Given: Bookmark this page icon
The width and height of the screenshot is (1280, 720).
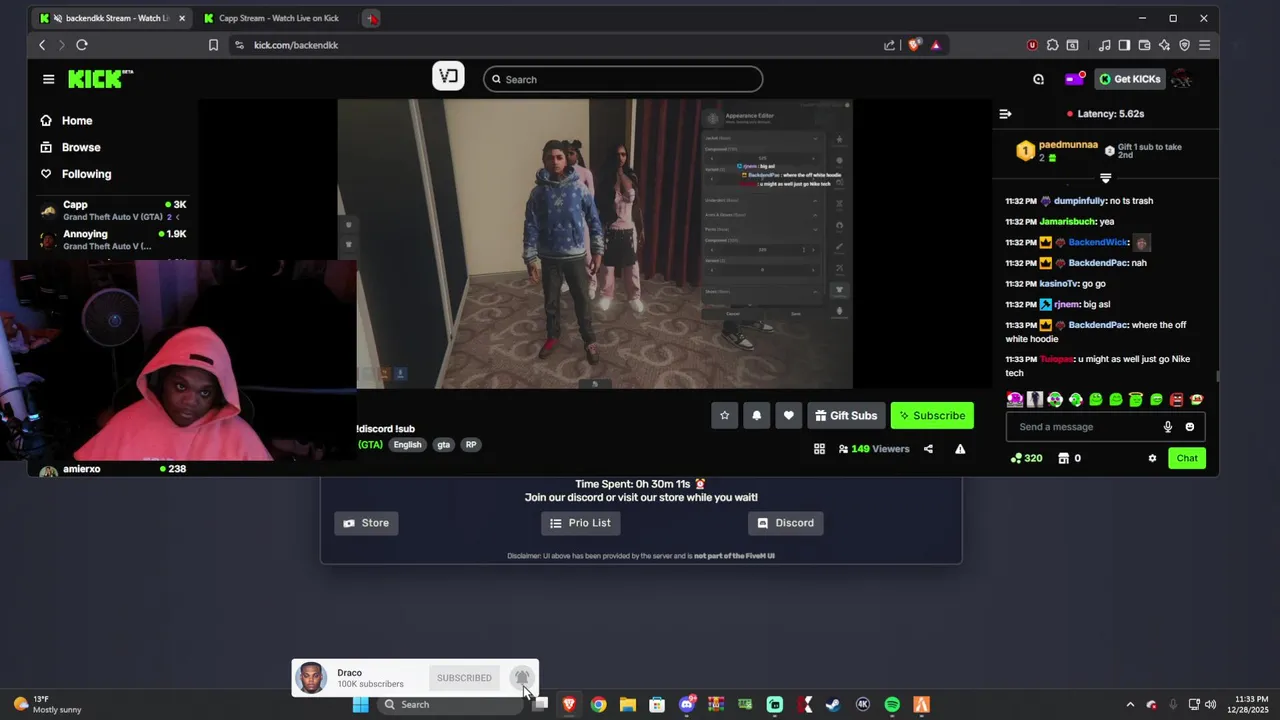Looking at the screenshot, I should pos(213,45).
